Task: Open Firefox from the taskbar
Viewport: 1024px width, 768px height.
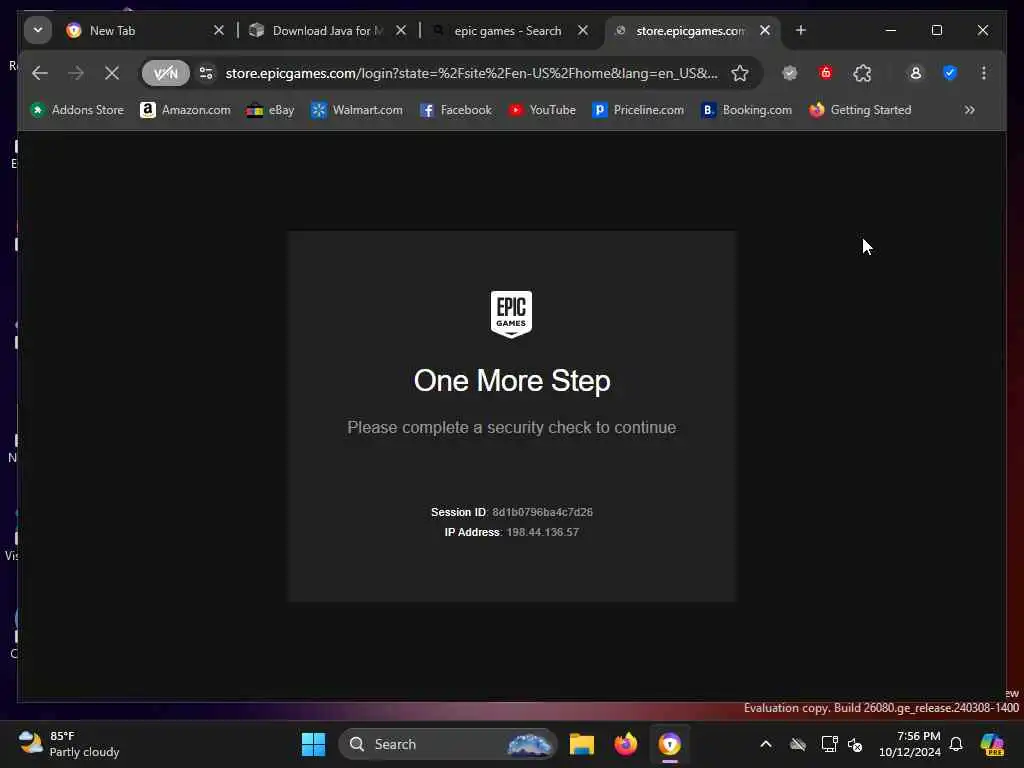Action: (x=626, y=744)
